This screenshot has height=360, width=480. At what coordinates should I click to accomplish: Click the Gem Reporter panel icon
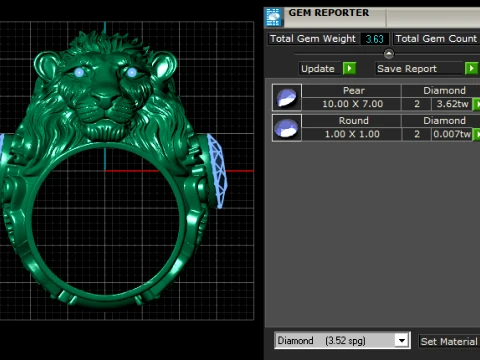click(x=274, y=17)
